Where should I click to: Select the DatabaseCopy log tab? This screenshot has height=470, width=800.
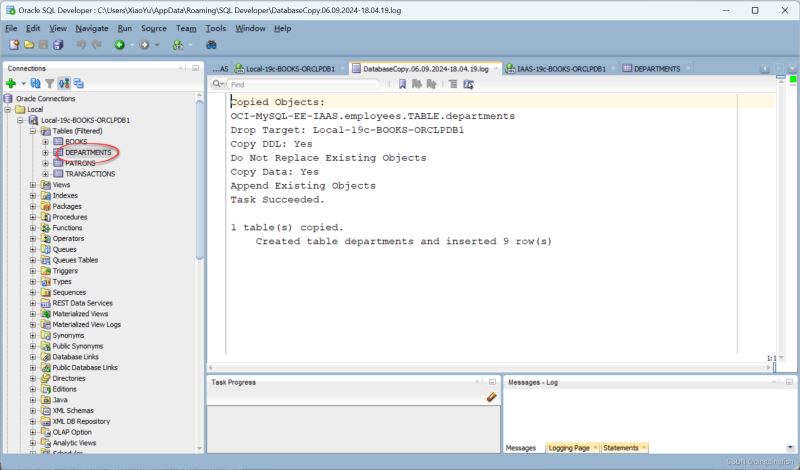(x=426, y=68)
